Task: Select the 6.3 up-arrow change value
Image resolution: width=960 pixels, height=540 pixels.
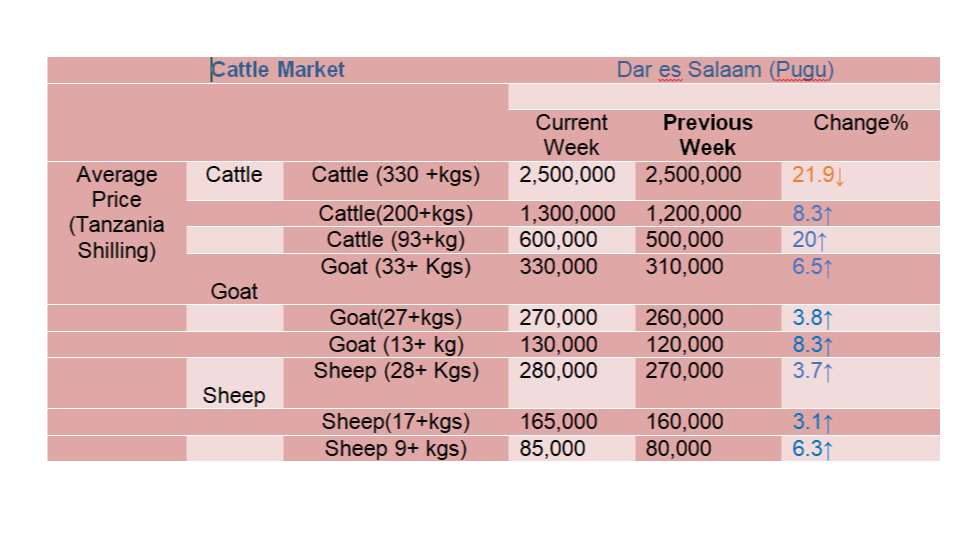Action: click(812, 449)
